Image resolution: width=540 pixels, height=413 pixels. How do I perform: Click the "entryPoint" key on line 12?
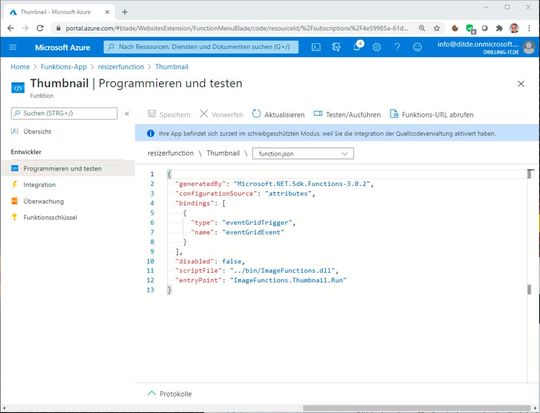click(198, 280)
